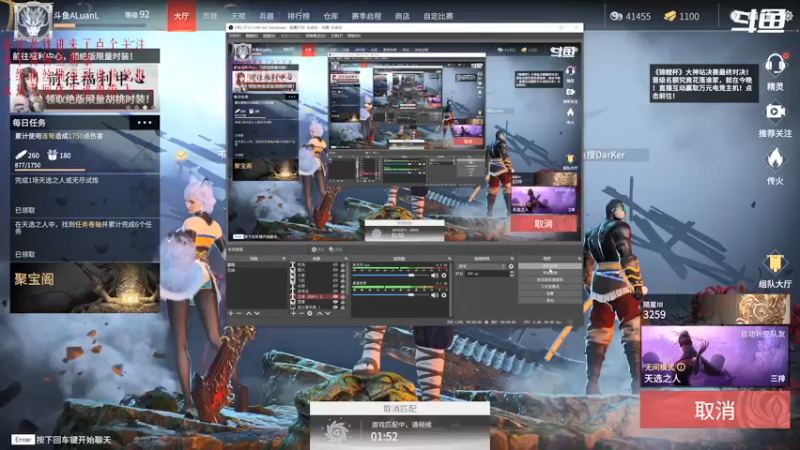Adjust OBS transition duration stepper

[512, 274]
